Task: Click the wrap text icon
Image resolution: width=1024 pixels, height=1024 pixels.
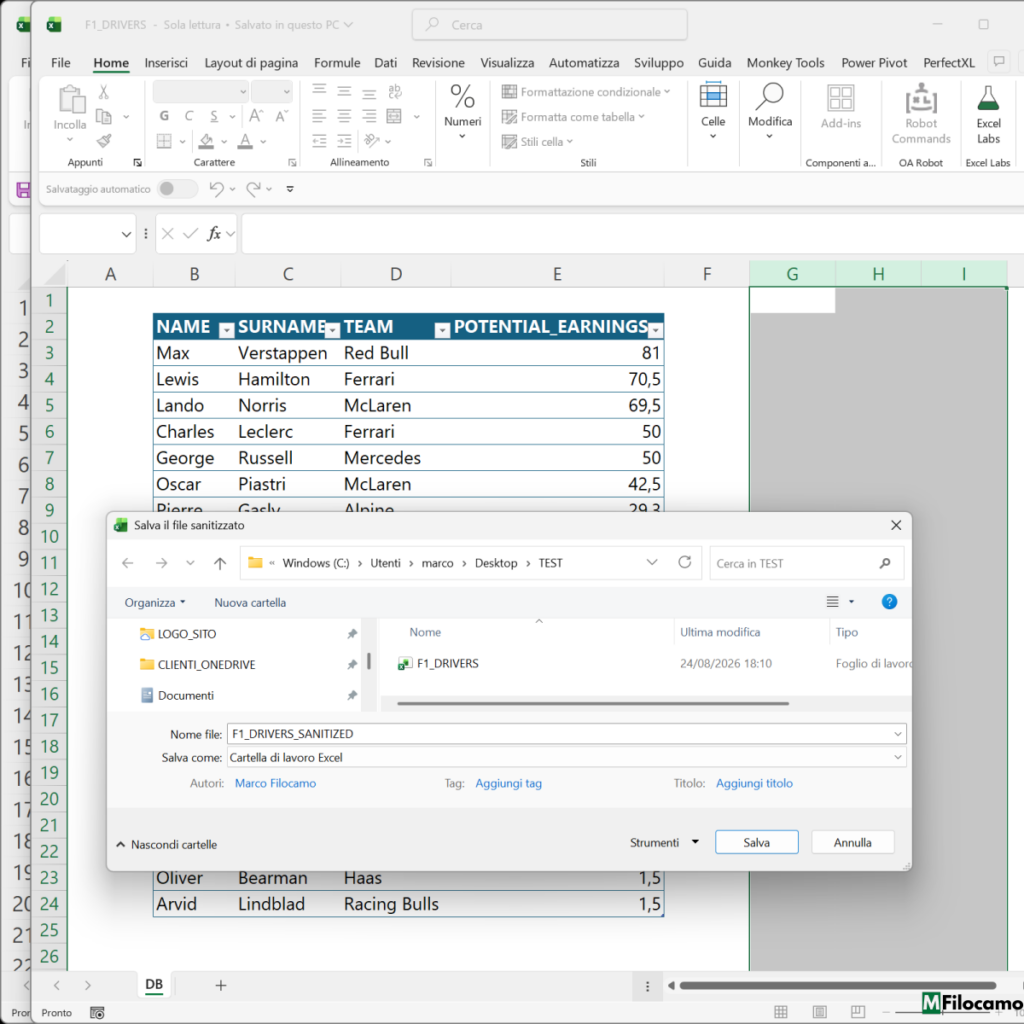Action: (x=394, y=91)
